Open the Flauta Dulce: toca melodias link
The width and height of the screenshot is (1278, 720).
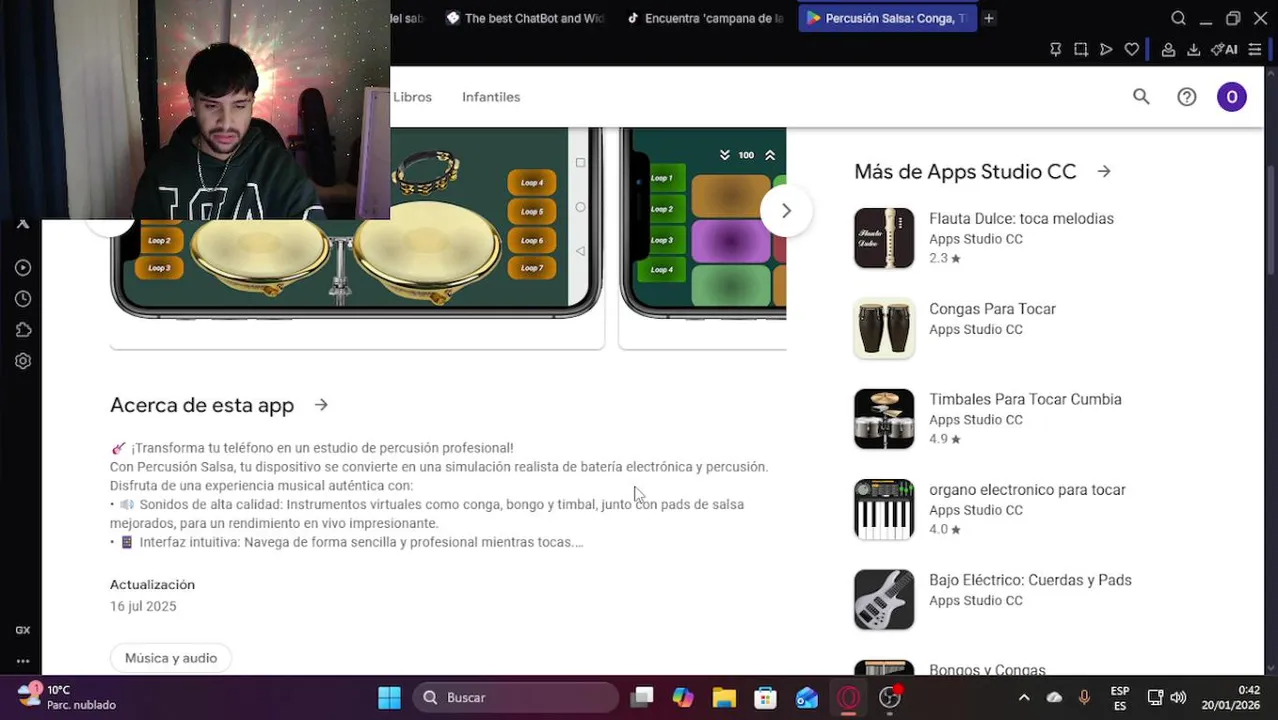pos(1021,219)
